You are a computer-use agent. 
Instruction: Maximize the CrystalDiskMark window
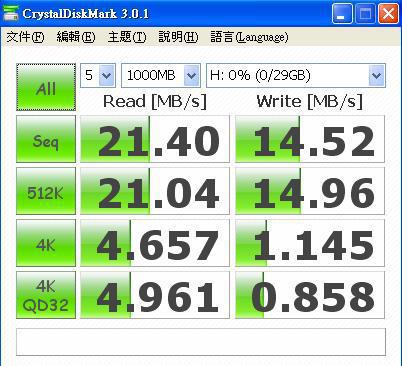pos(365,14)
